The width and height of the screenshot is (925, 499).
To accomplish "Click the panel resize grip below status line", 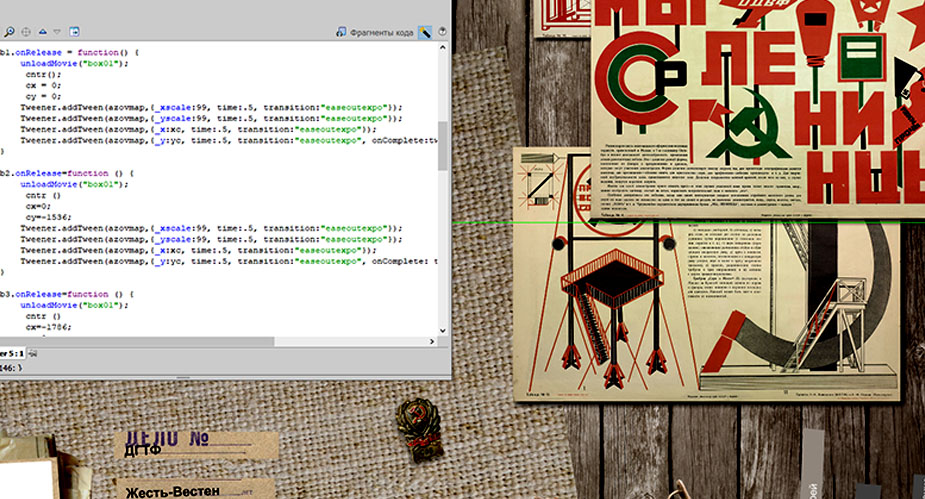I will click(x=183, y=377).
